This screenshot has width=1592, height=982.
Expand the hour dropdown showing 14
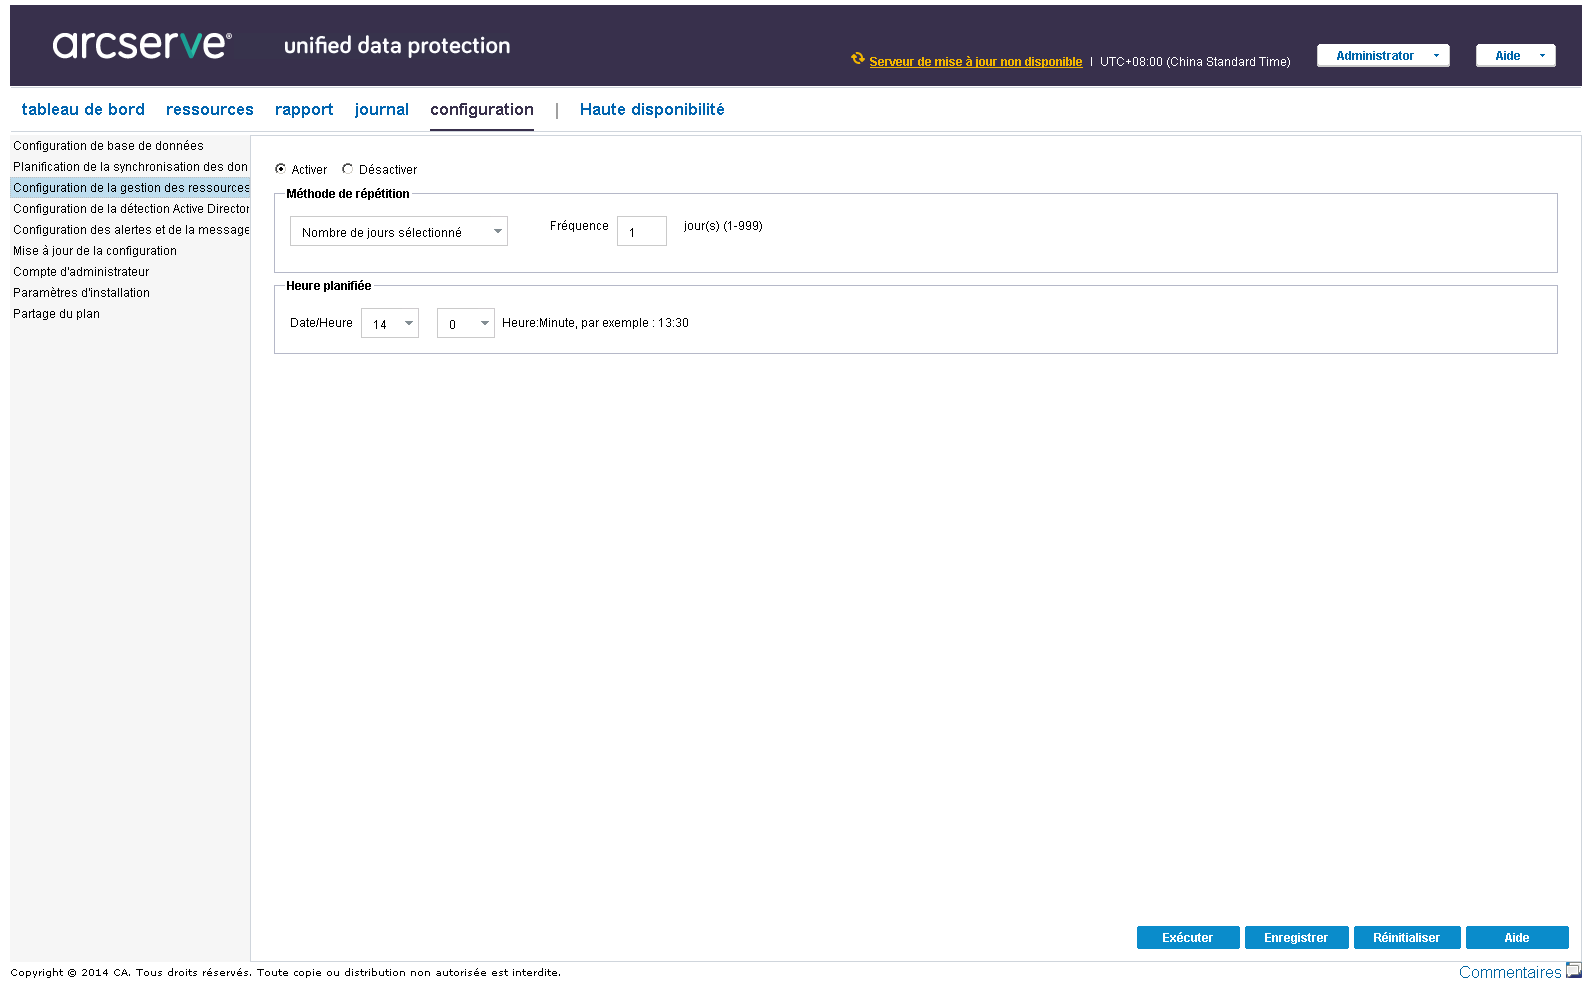pos(390,324)
